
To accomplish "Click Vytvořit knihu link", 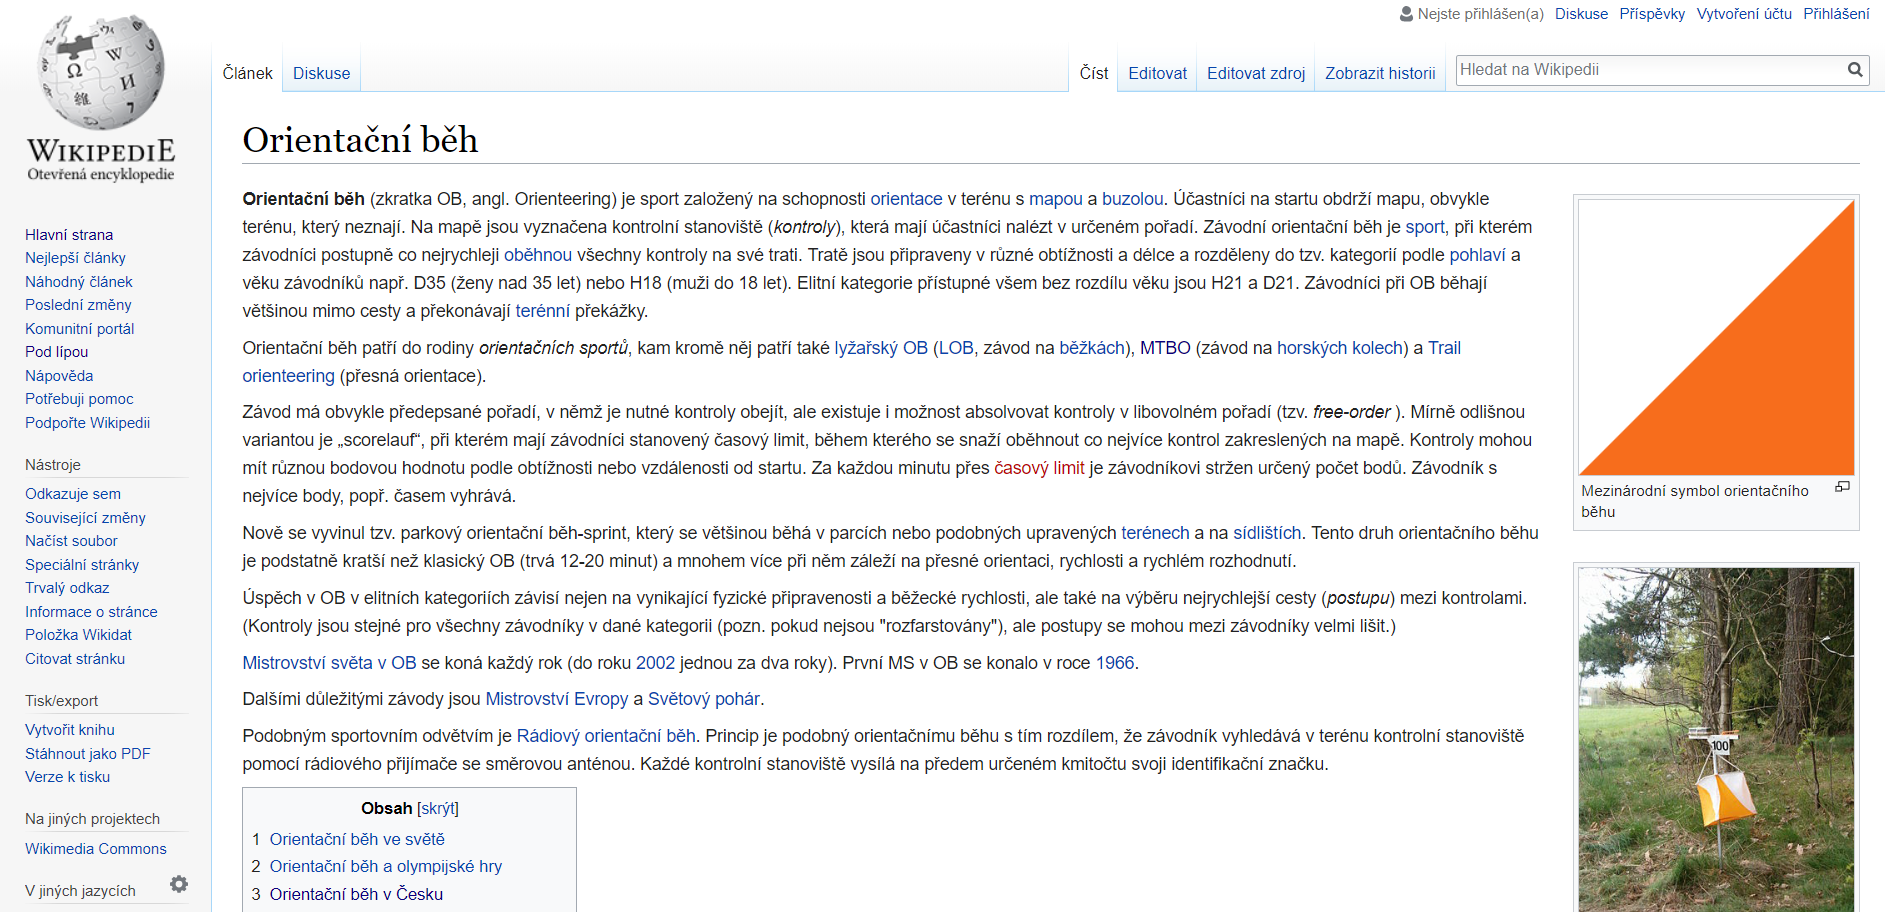I will pyautogui.click(x=70, y=730).
